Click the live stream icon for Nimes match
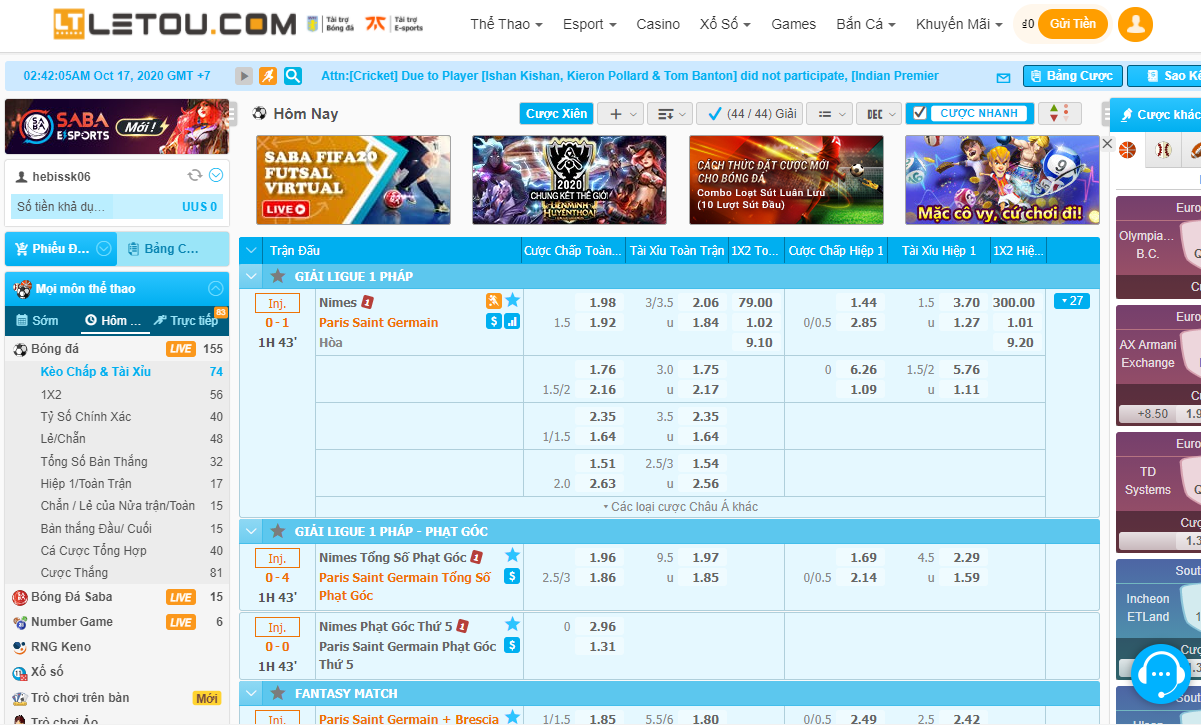 493,301
